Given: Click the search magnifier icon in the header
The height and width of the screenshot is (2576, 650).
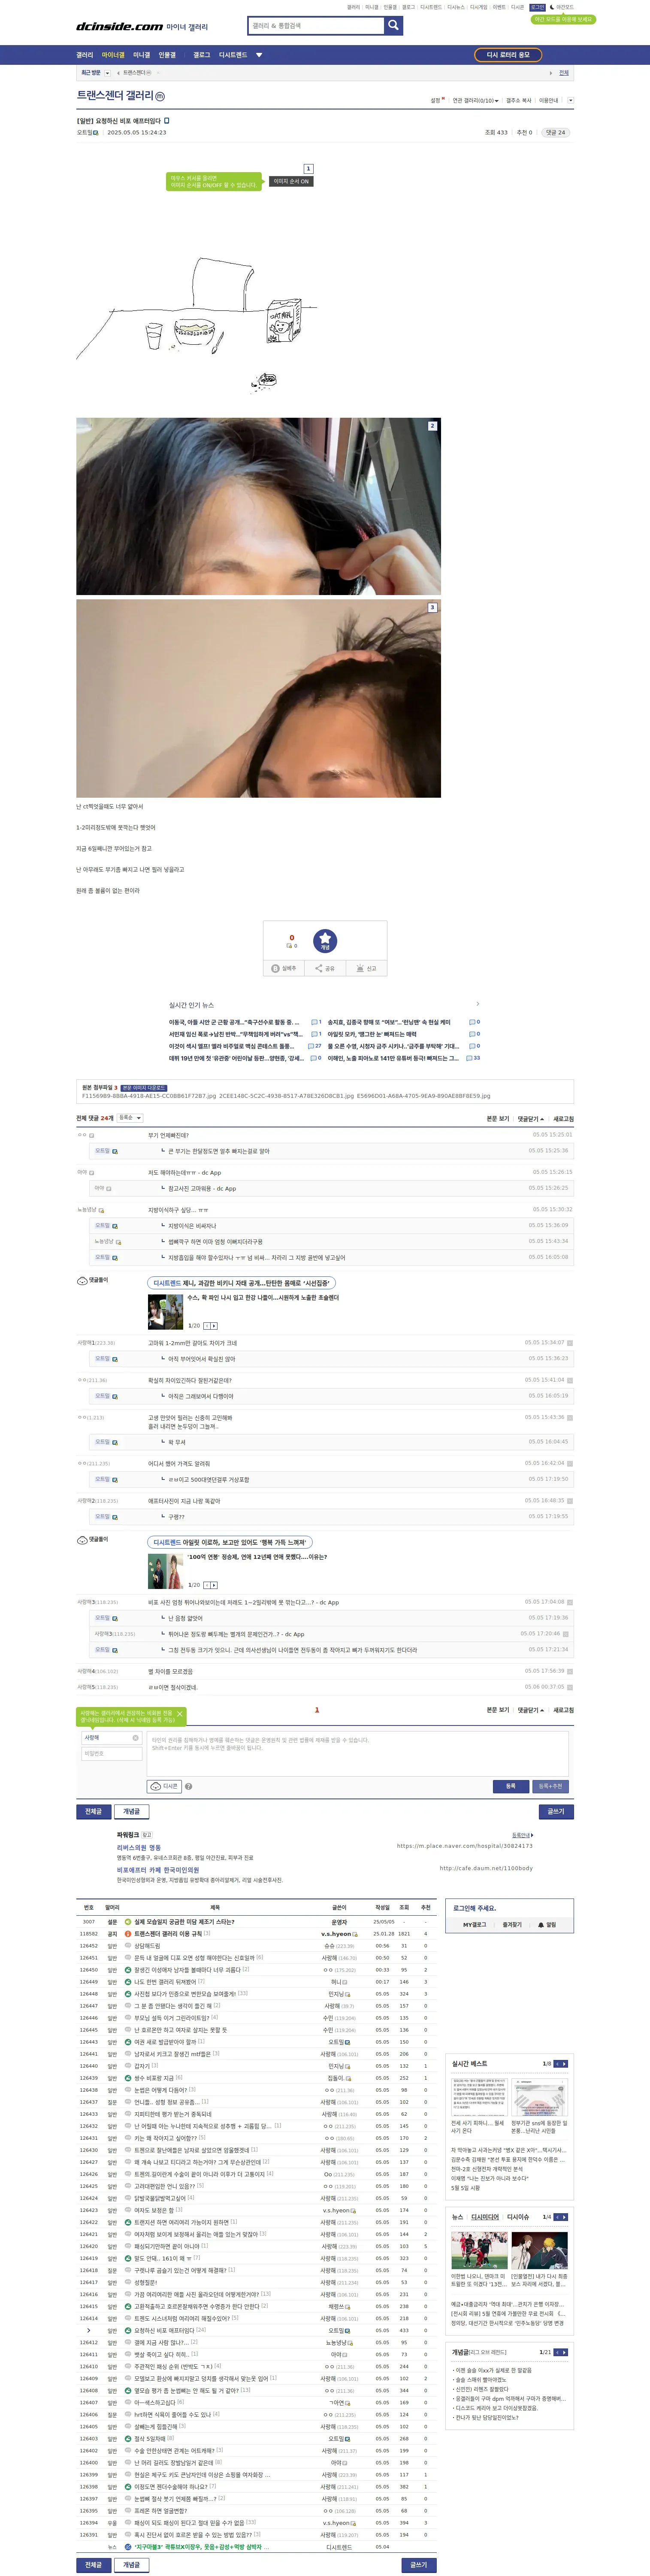Looking at the screenshot, I should [x=394, y=25].
